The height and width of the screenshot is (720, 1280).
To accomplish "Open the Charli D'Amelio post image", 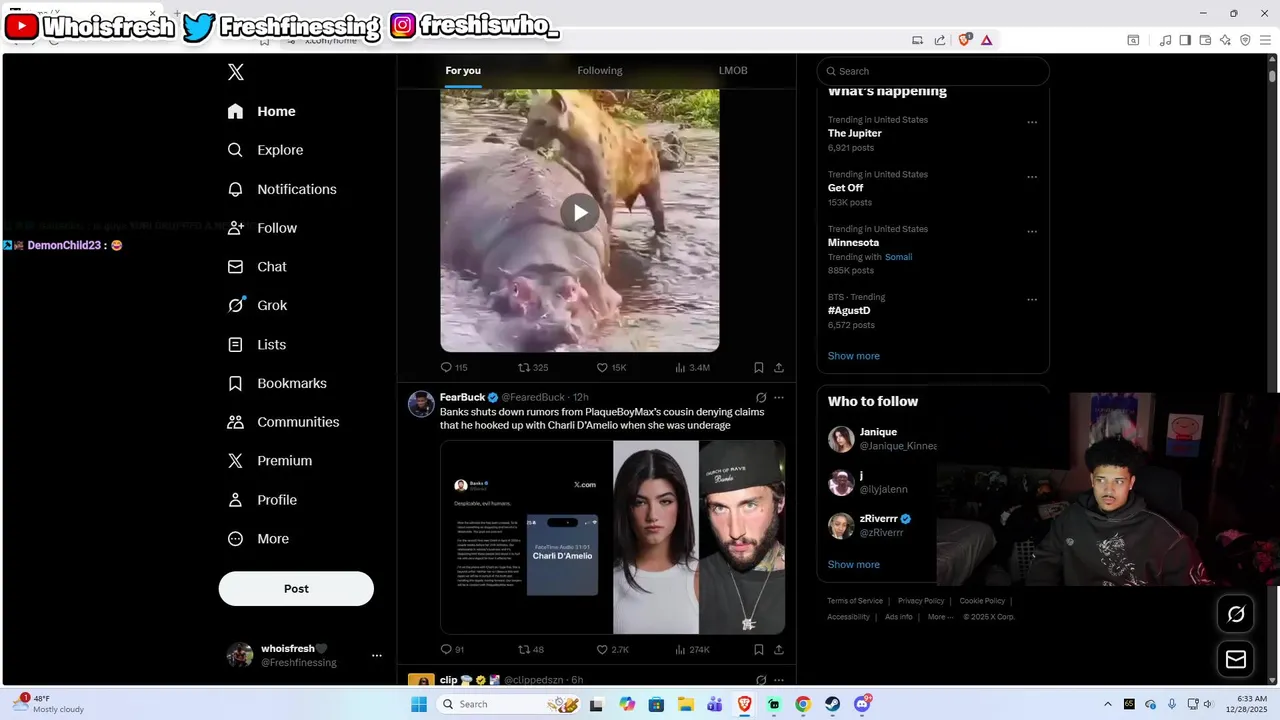I will pos(613,537).
